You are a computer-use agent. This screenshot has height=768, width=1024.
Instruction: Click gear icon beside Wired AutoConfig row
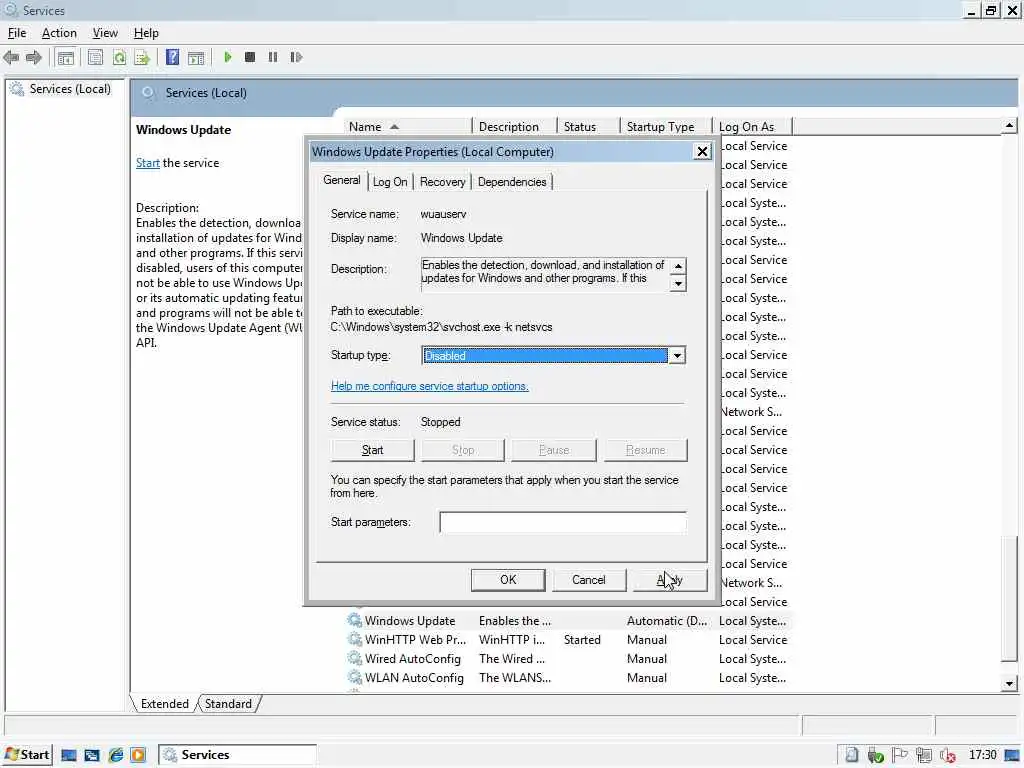tap(355, 658)
